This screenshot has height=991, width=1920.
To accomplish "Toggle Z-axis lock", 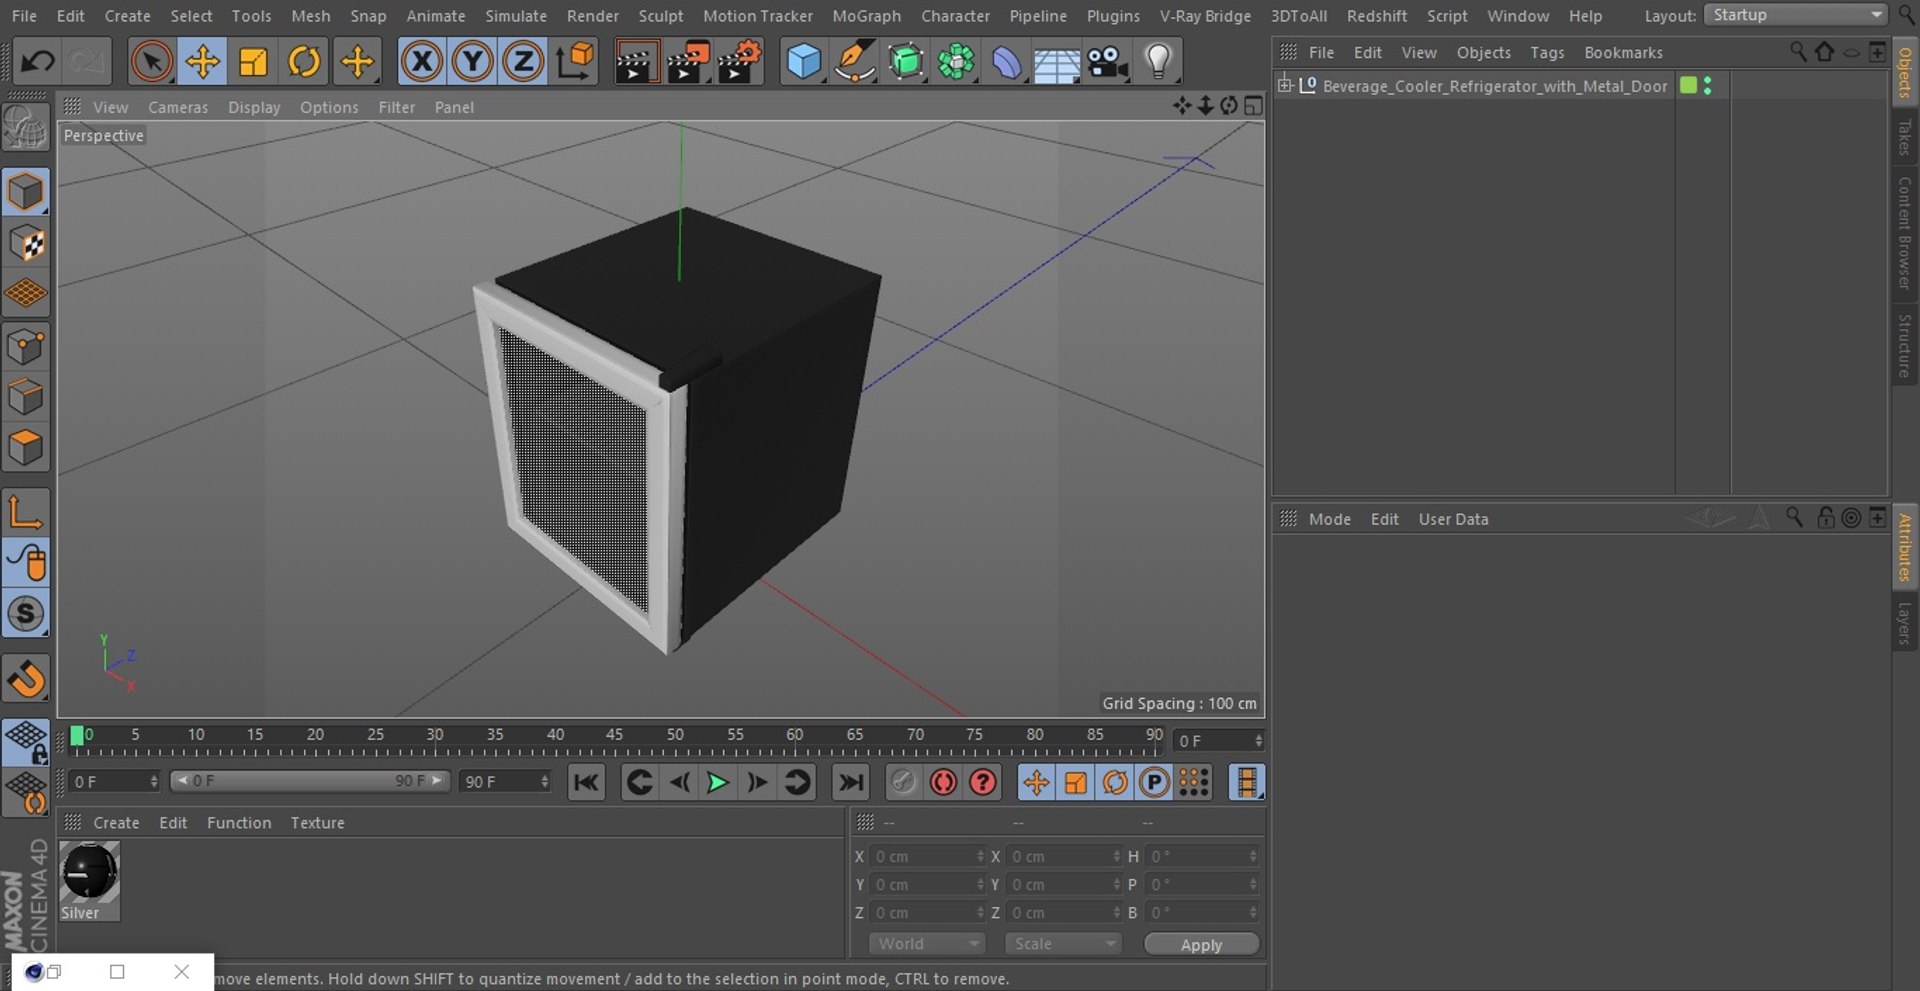I will 523,62.
